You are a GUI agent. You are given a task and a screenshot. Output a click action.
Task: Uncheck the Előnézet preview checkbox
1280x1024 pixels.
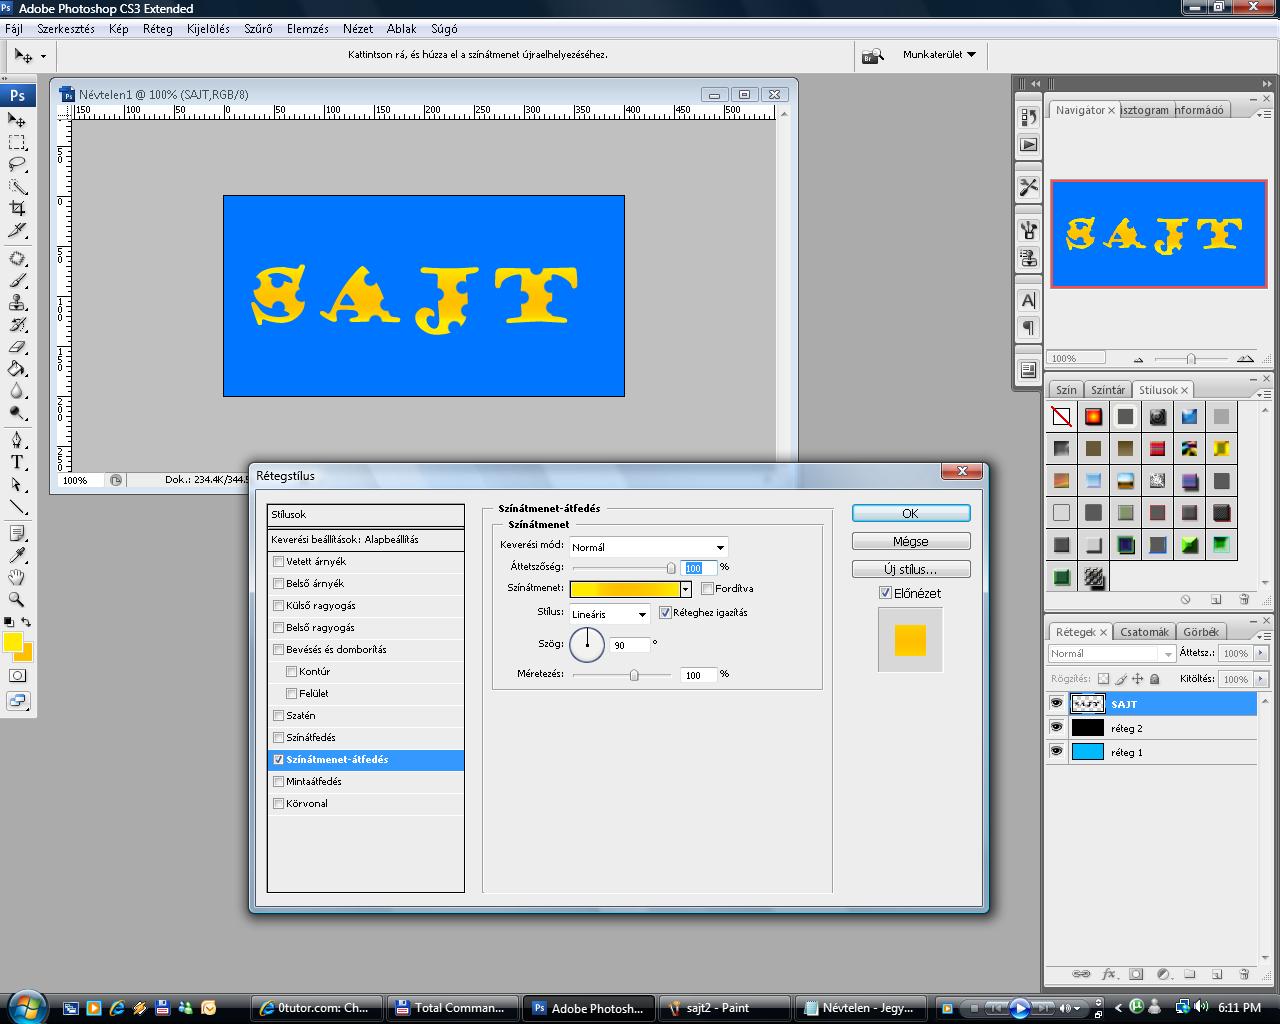click(885, 593)
